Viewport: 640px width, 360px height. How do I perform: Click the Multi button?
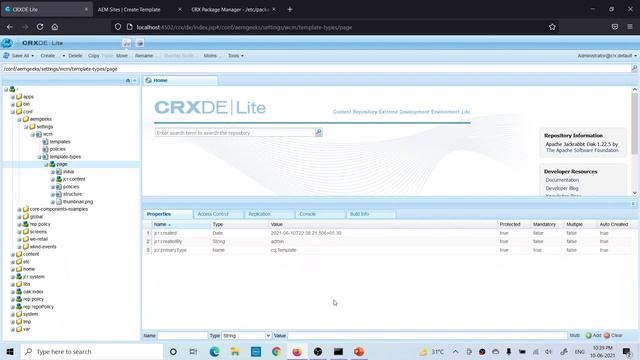575,336
